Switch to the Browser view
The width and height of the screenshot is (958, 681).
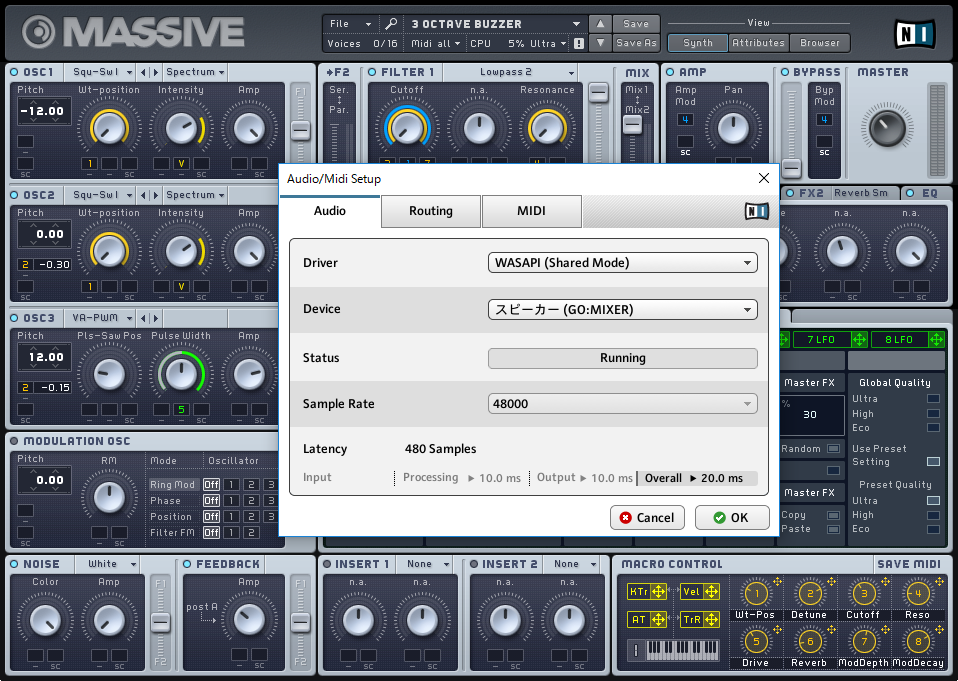click(x=819, y=43)
